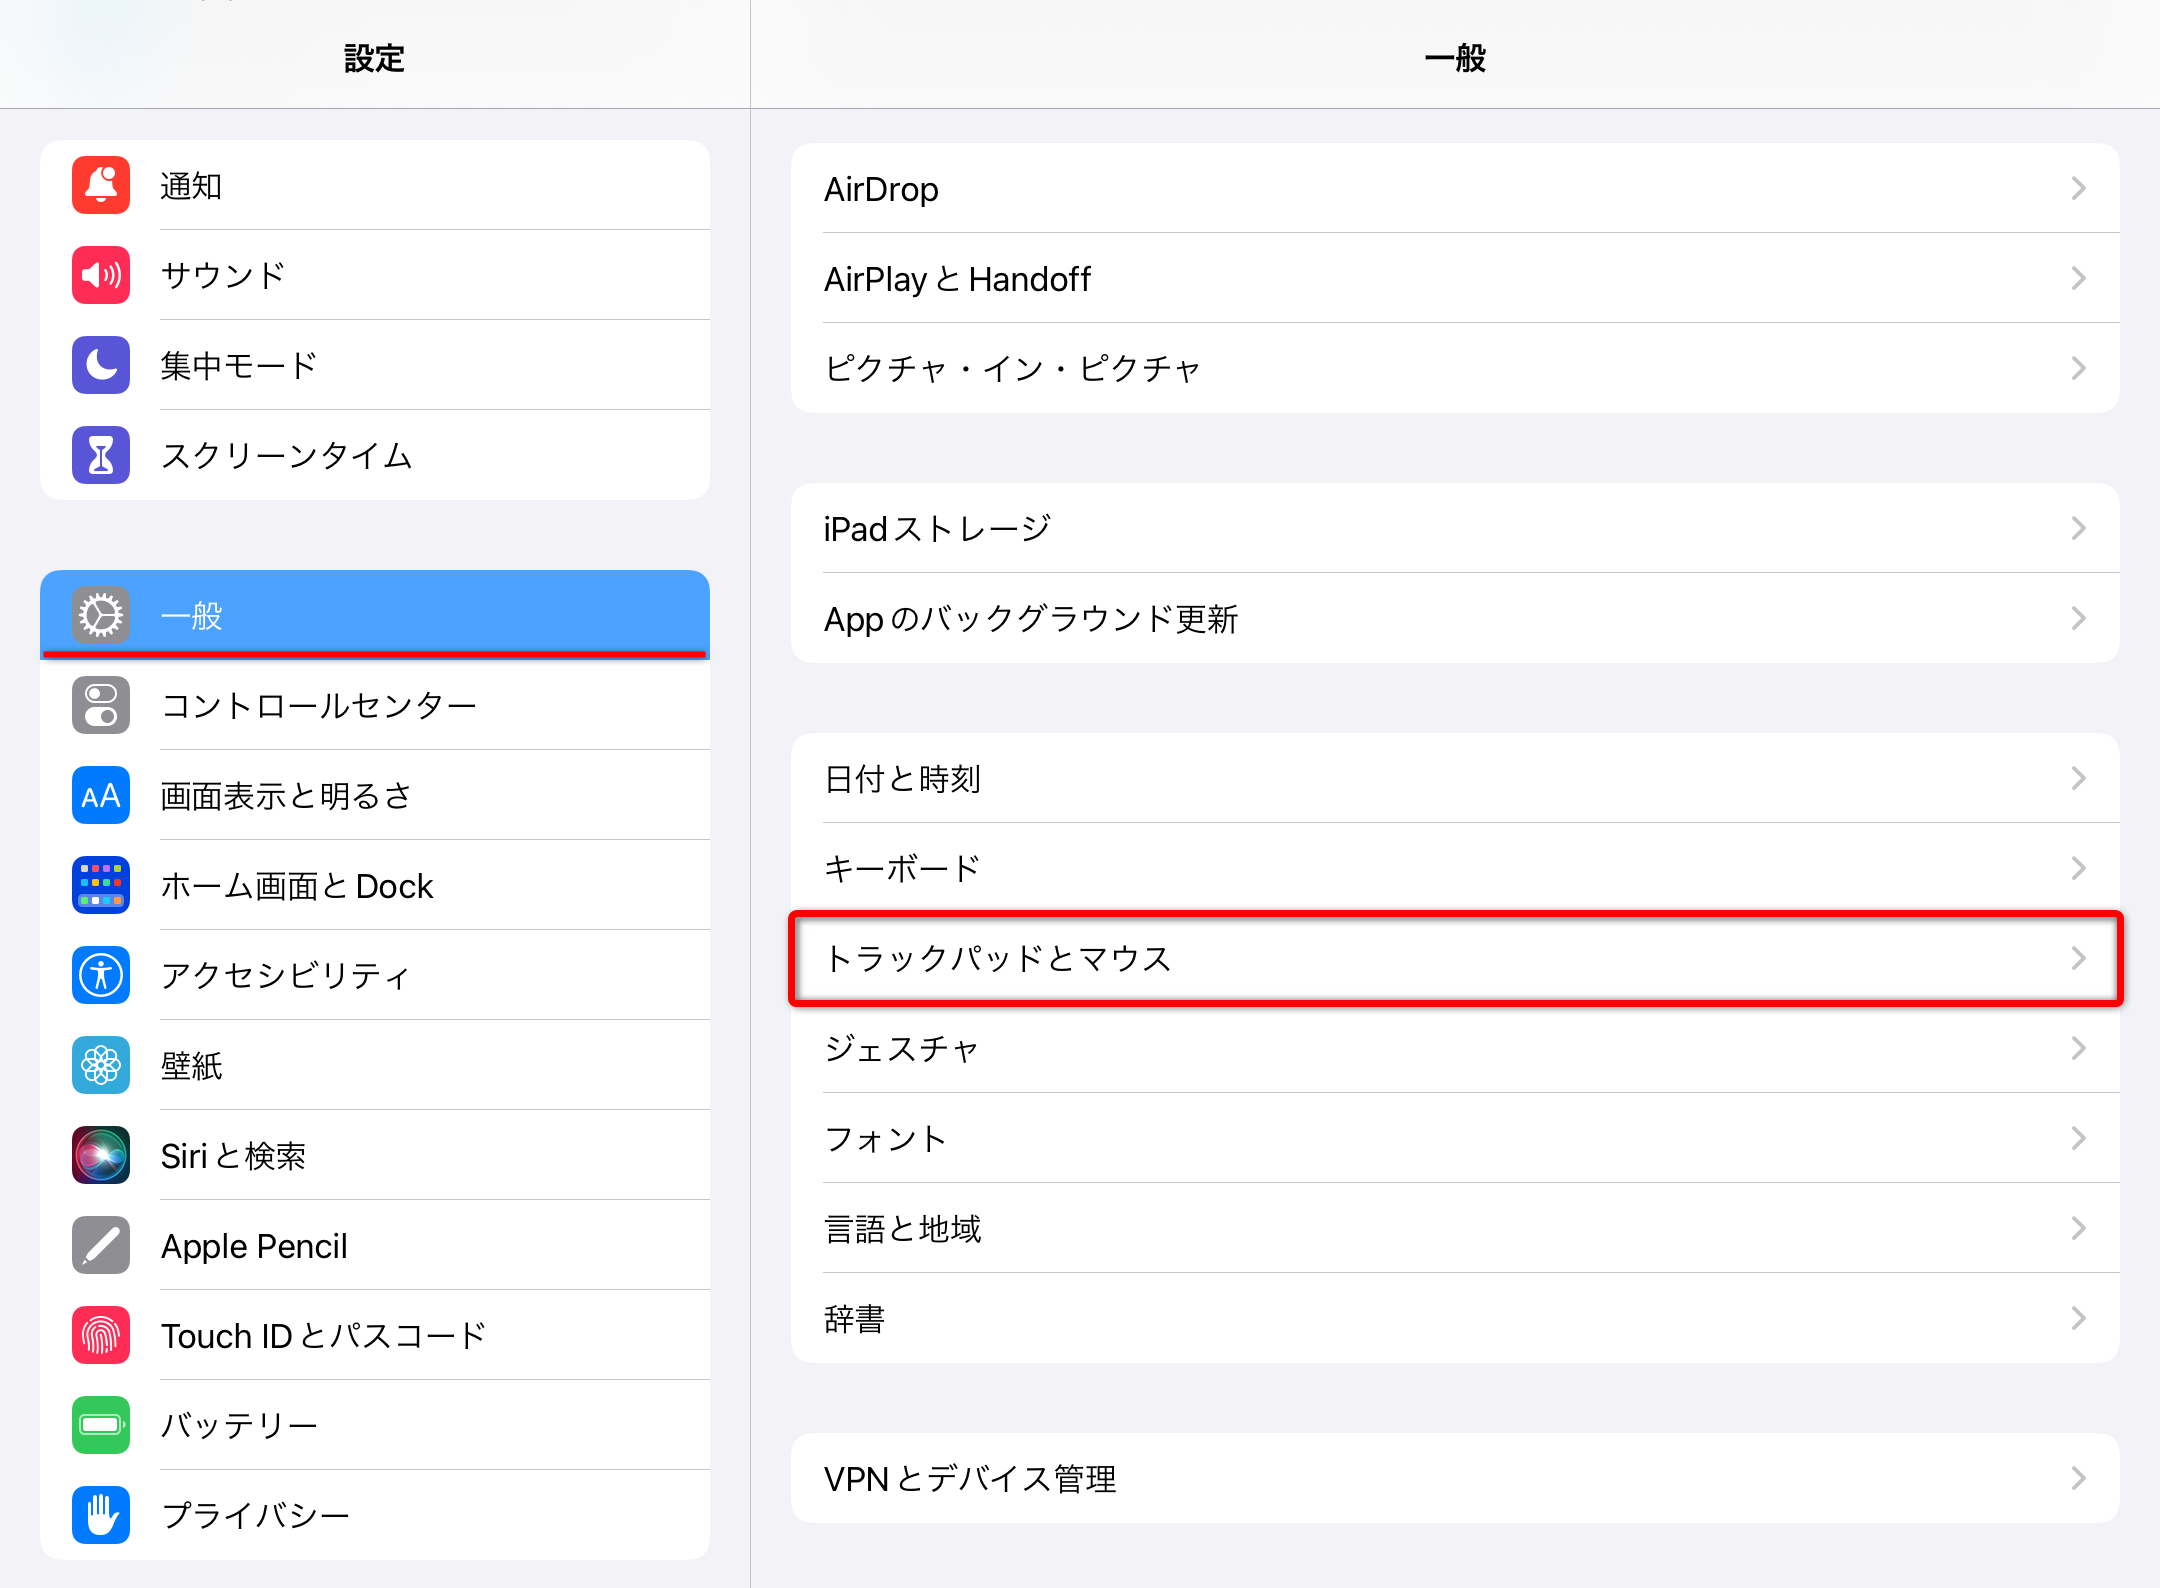Select 一般 in the settings sidebar
Viewport: 2160px width, 1588px height.
tap(375, 615)
